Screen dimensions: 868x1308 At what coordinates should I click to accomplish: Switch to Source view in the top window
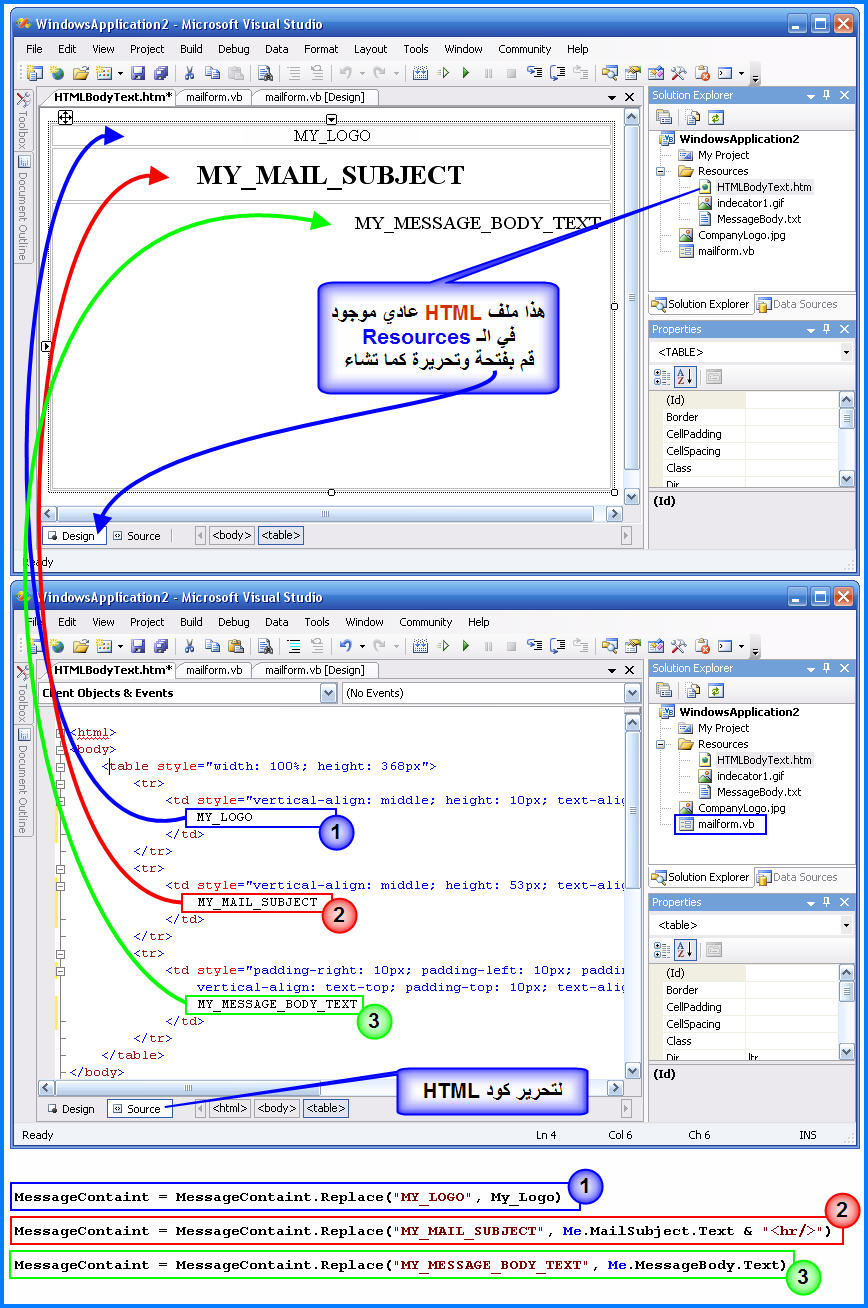tap(136, 536)
